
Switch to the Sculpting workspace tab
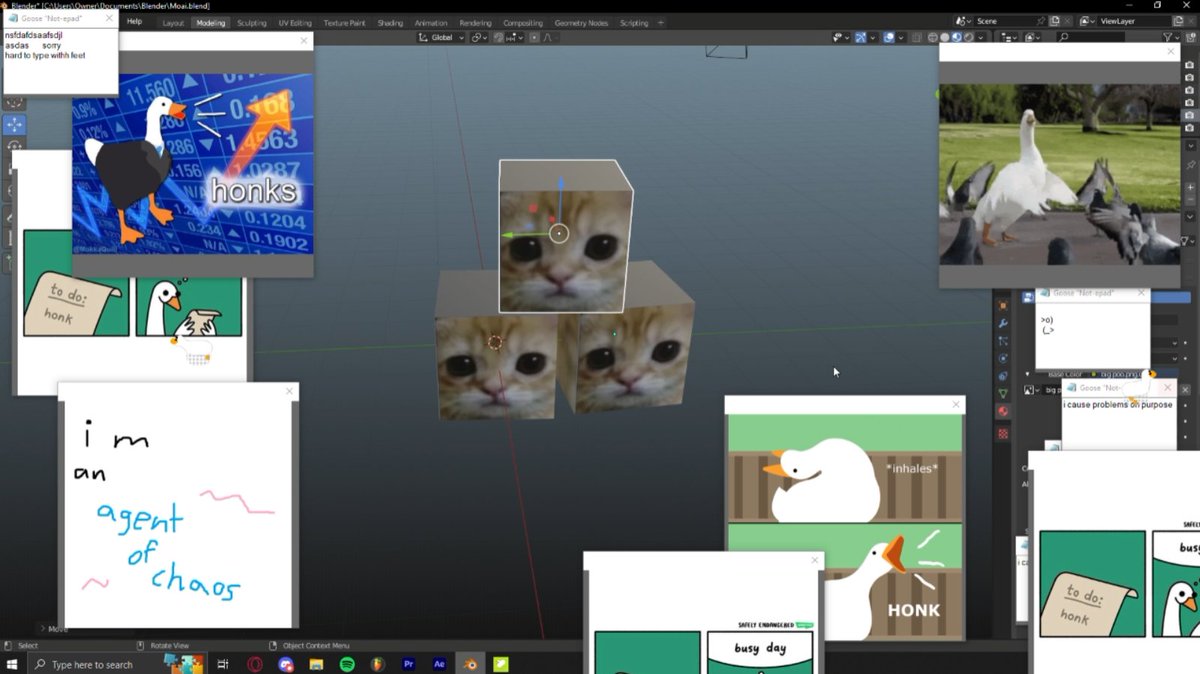tap(252, 22)
